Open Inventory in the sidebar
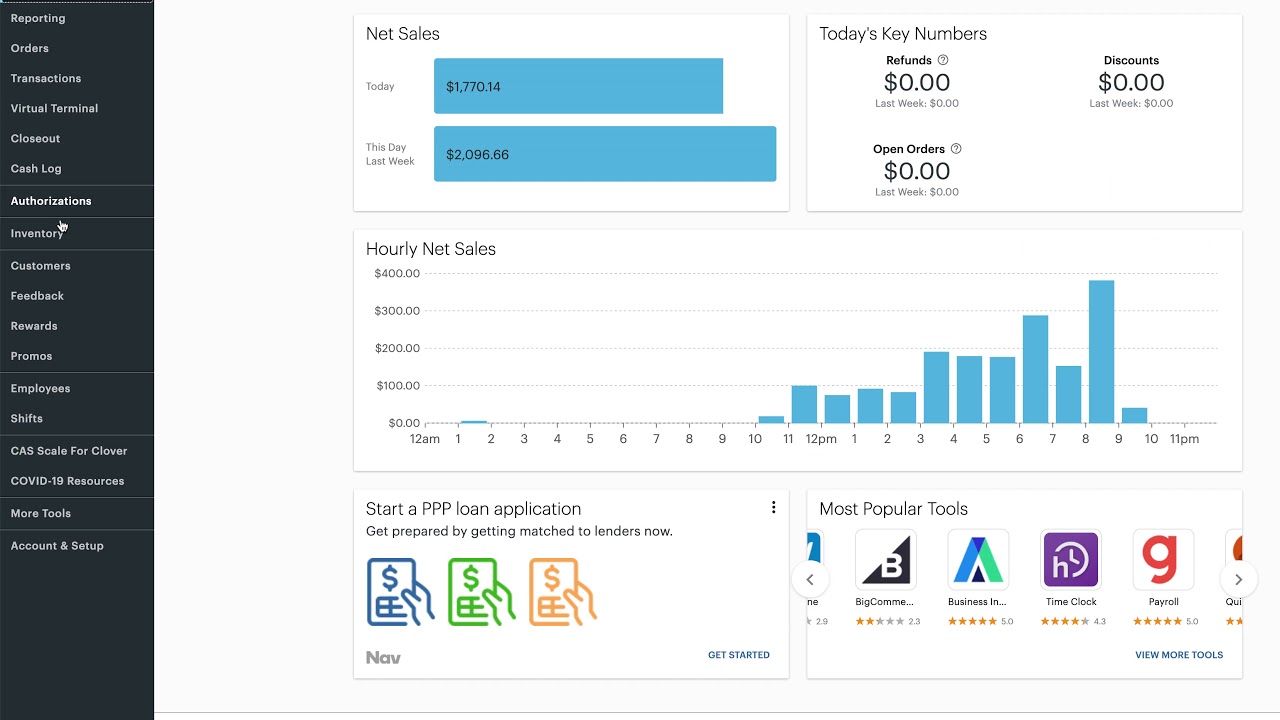 [x=36, y=234]
